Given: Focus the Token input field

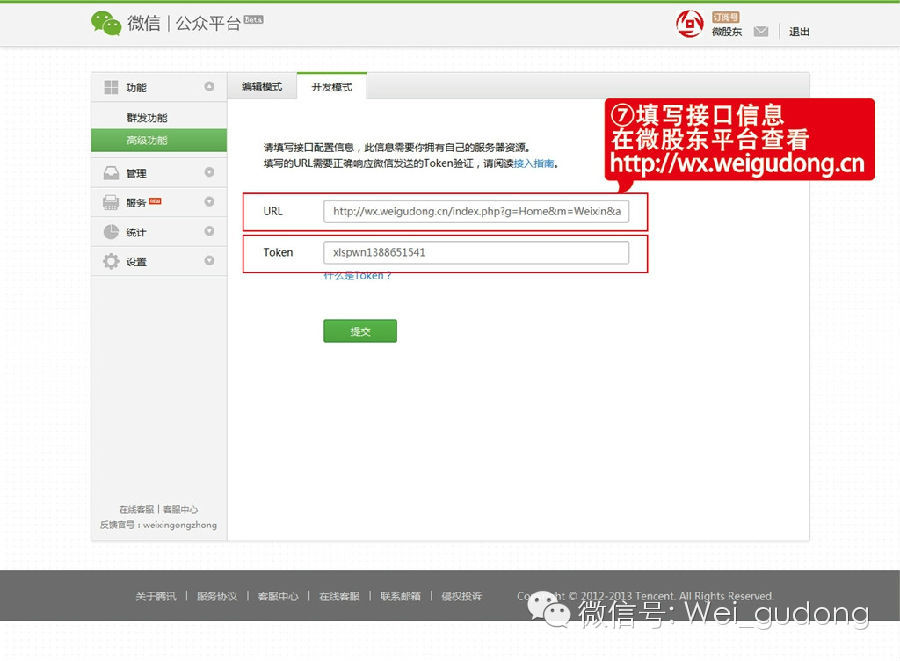Looking at the screenshot, I should 476,252.
